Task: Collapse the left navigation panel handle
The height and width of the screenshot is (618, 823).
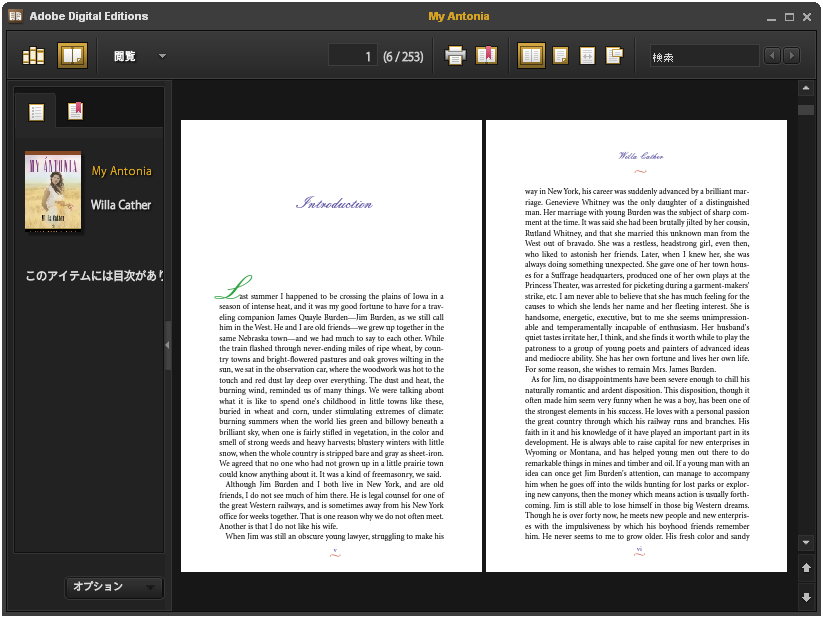Action: point(167,345)
